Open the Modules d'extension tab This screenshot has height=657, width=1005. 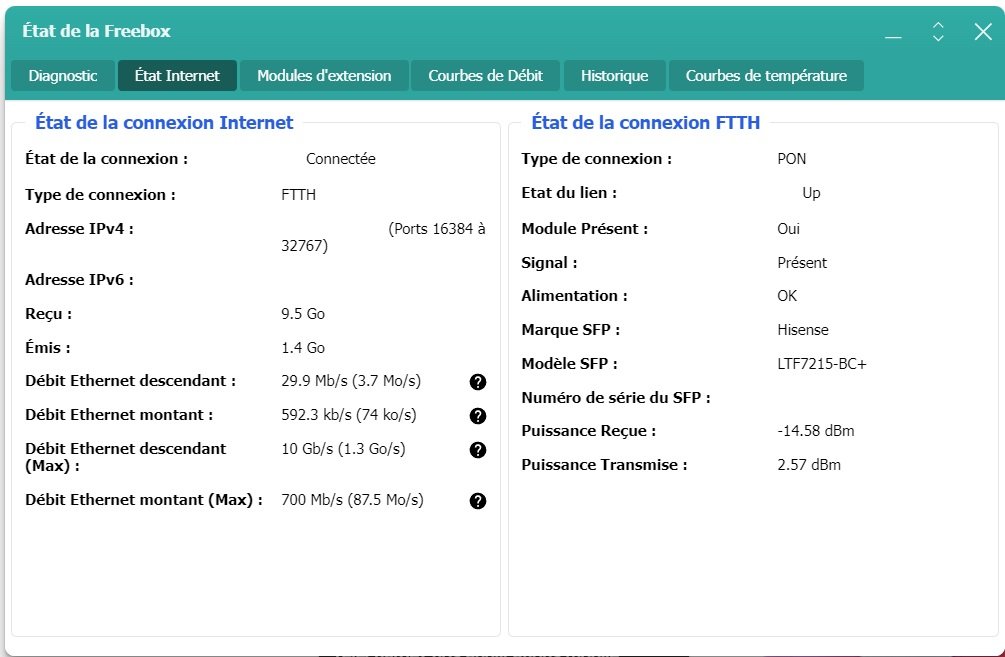point(324,76)
